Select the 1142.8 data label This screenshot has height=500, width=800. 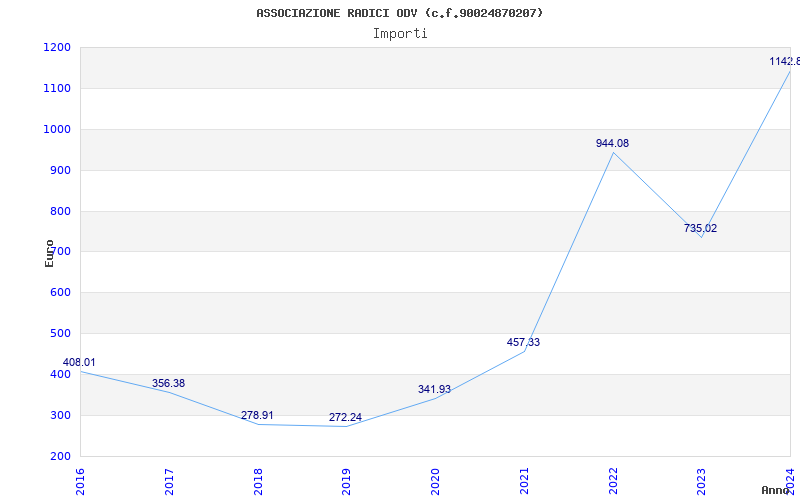[x=785, y=61]
